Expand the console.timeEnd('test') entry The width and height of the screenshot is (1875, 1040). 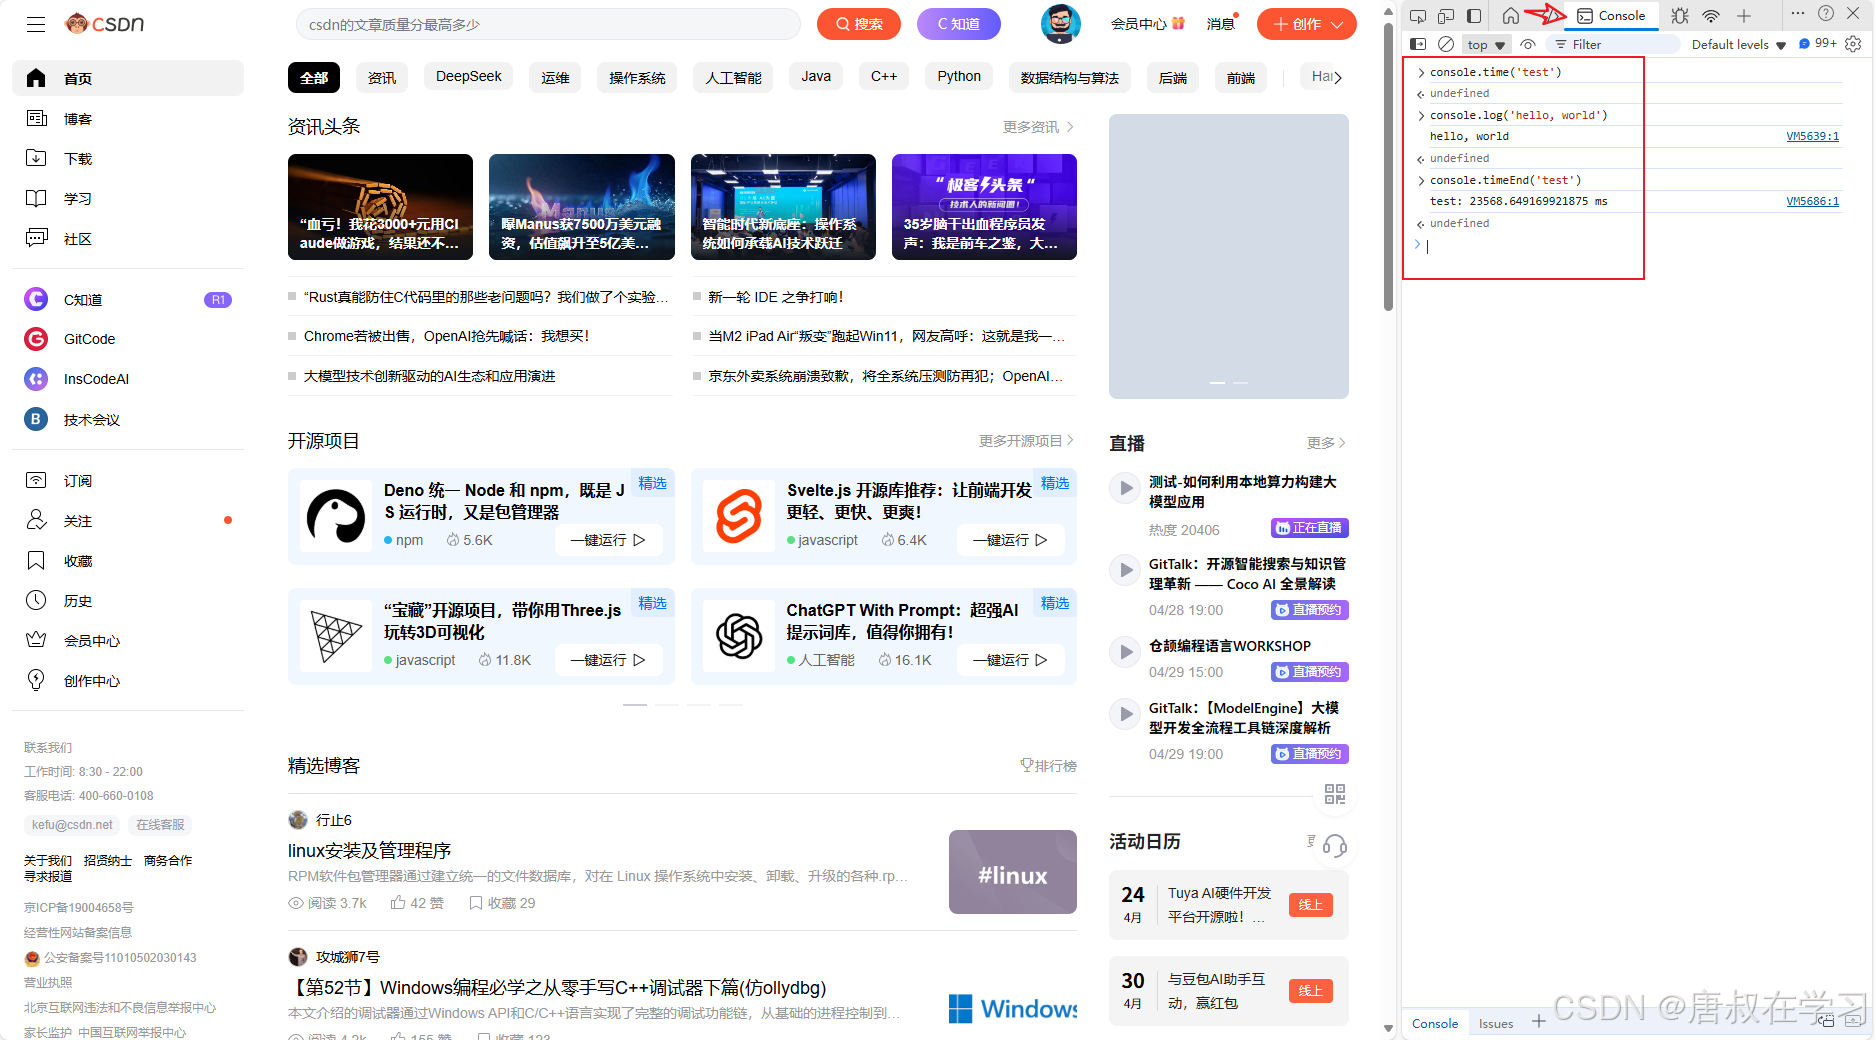click(1421, 181)
